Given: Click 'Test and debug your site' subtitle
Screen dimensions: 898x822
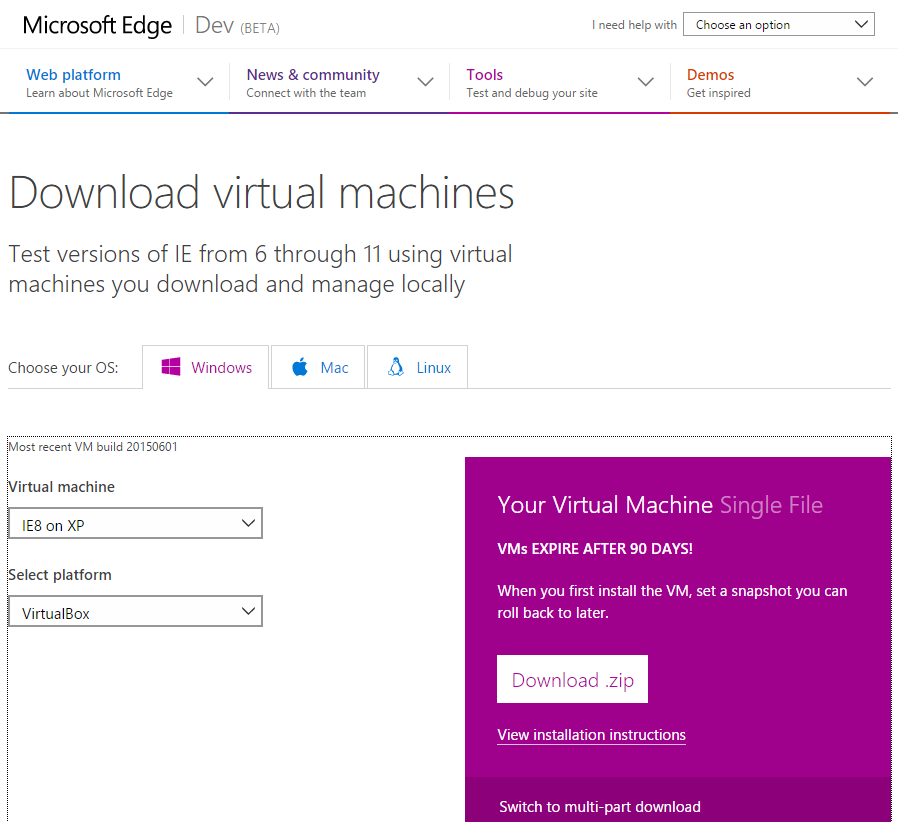Looking at the screenshot, I should pos(532,93).
